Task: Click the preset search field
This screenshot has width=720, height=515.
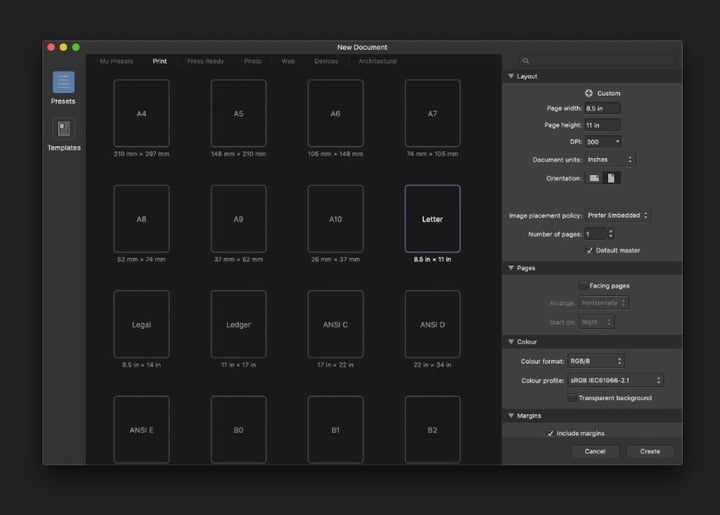Action: [x=598, y=61]
